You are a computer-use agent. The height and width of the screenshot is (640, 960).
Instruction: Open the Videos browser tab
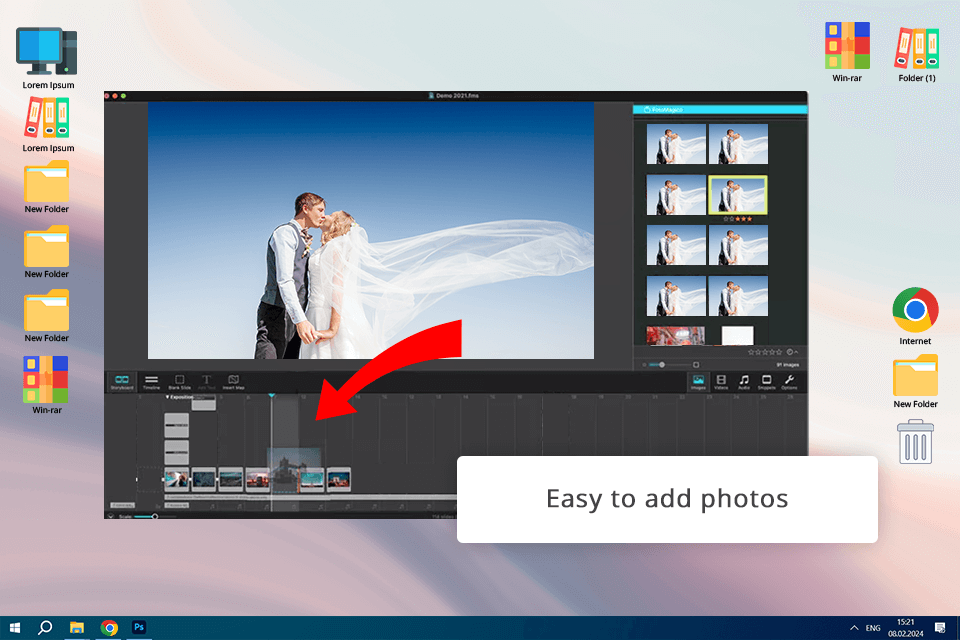[x=721, y=382]
